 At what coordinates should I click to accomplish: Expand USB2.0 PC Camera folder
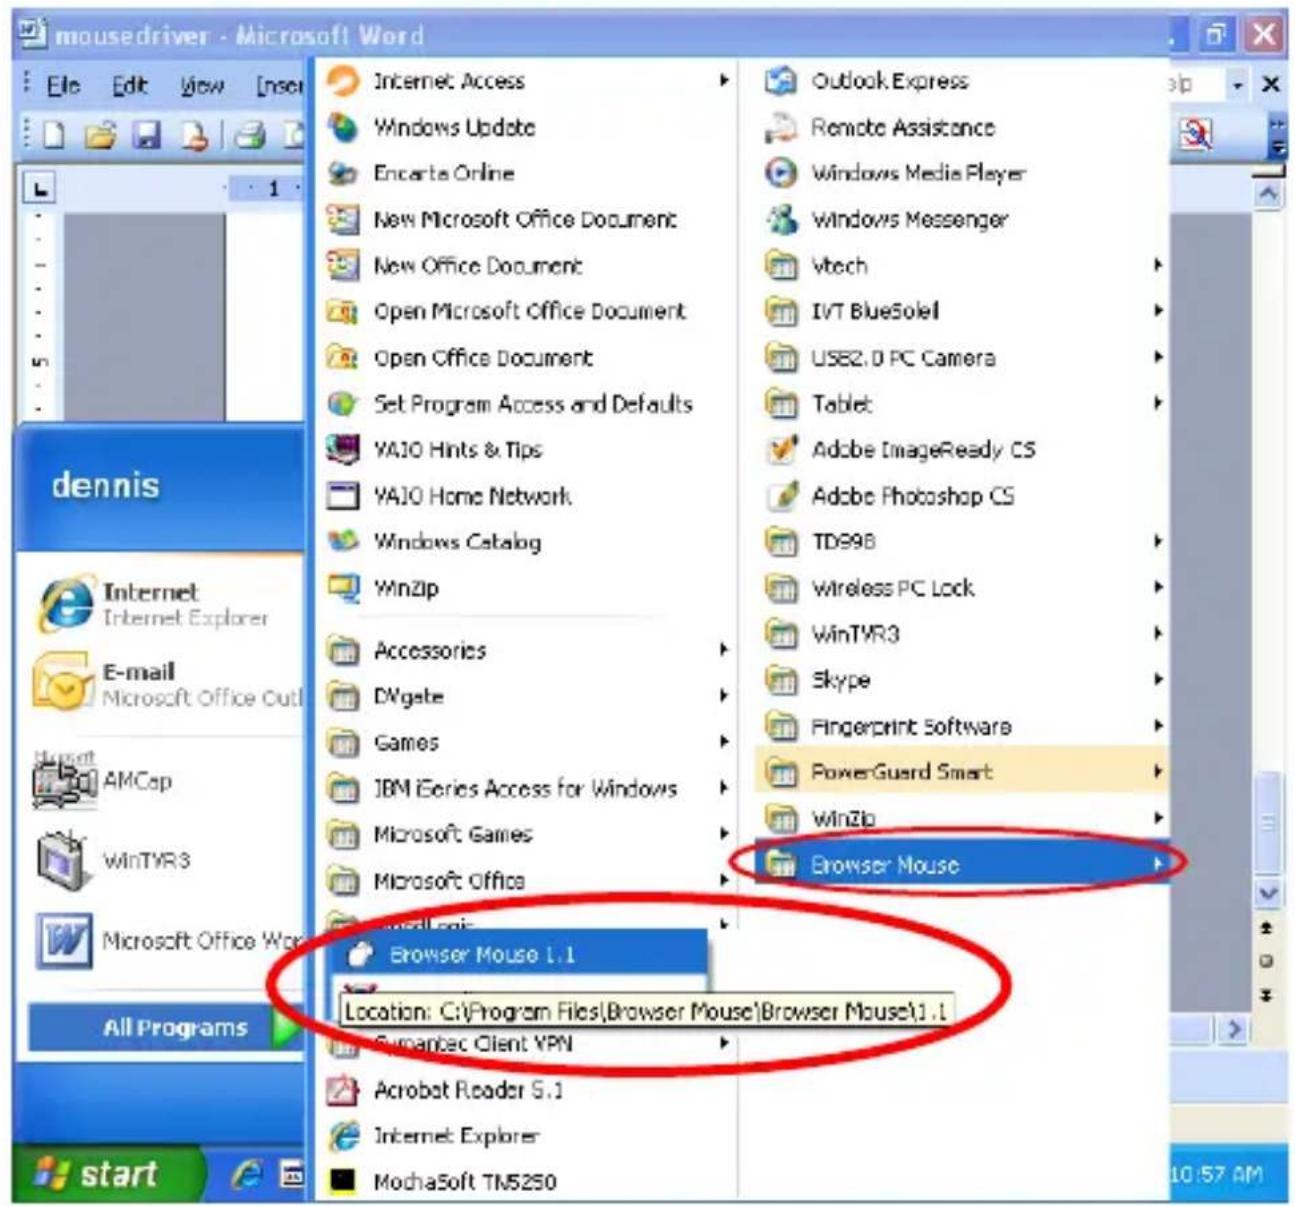click(x=961, y=357)
